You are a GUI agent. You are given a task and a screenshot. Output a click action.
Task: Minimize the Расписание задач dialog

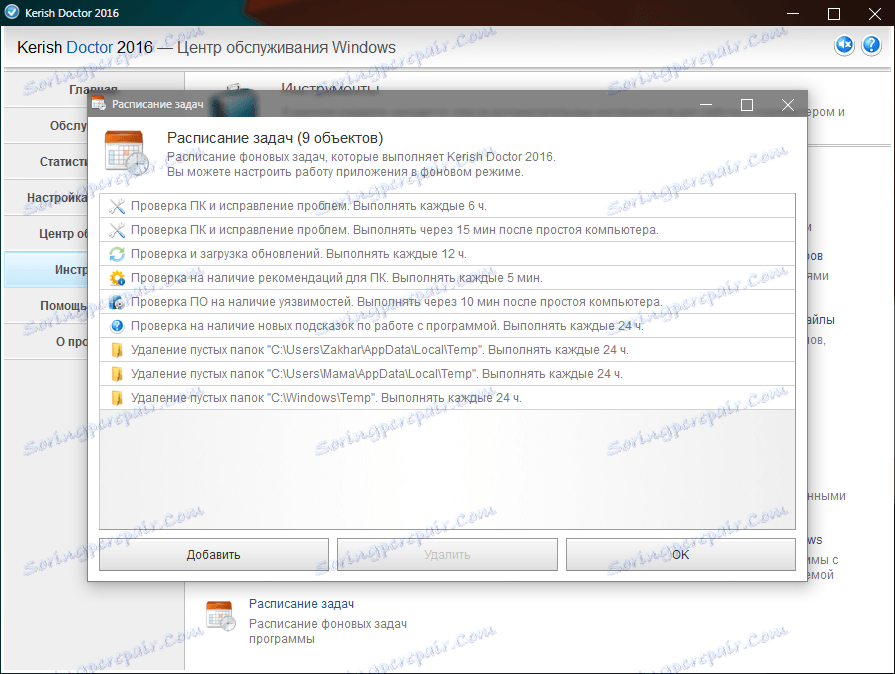point(706,104)
